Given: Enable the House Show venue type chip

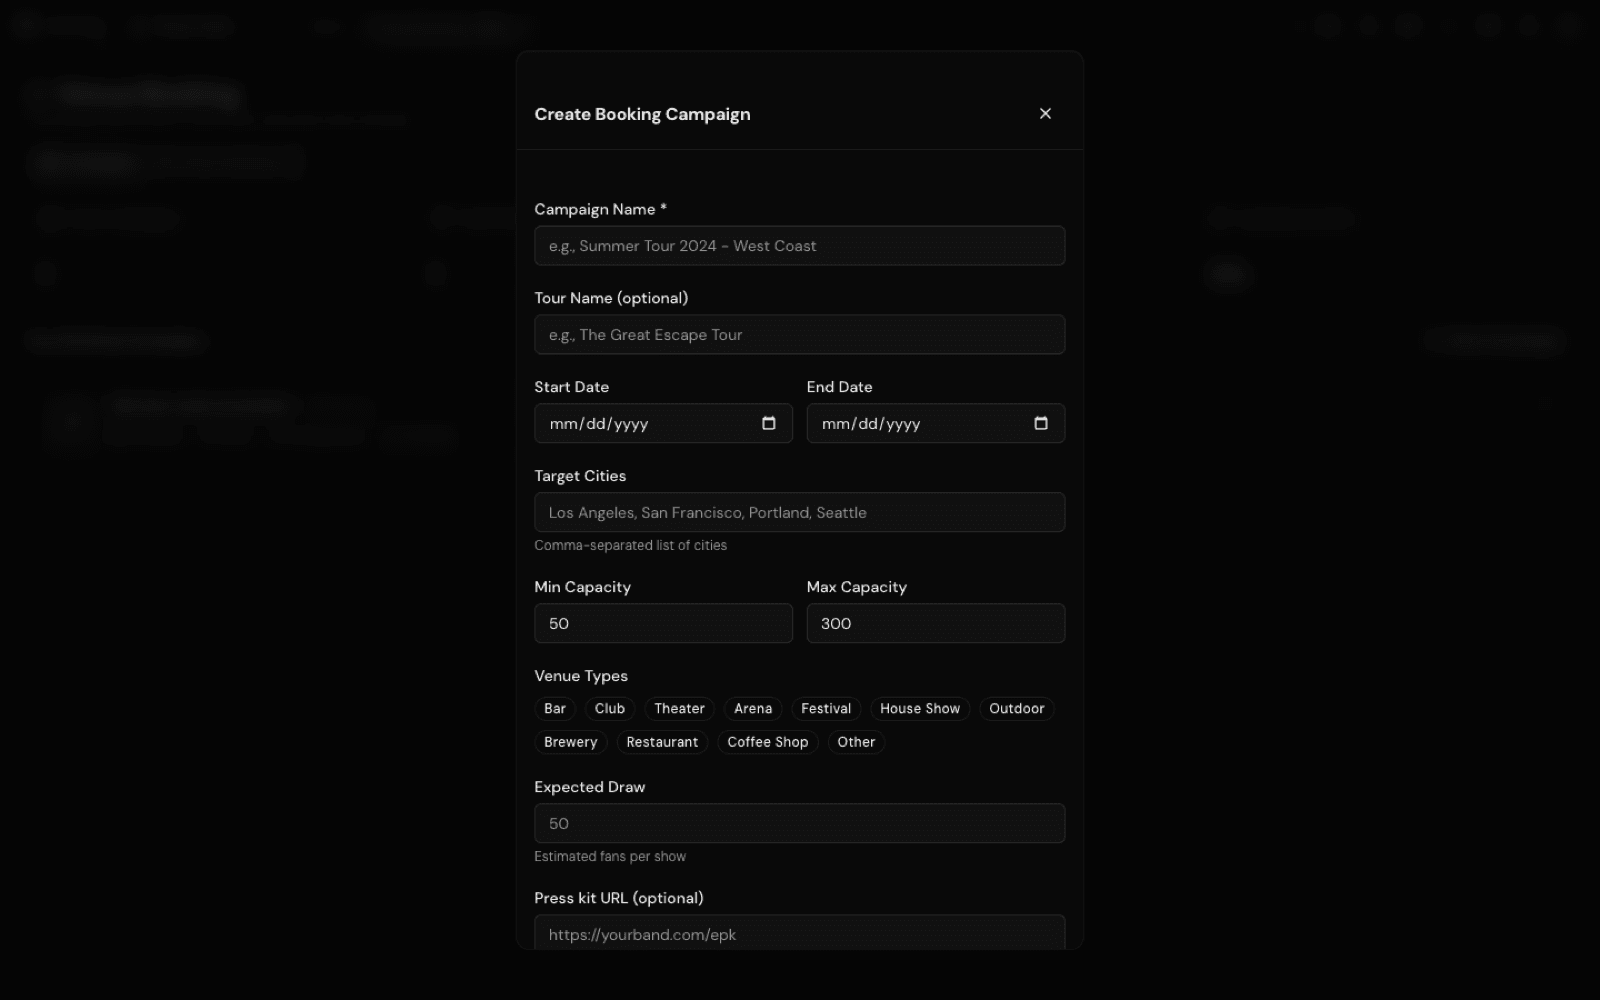Looking at the screenshot, I should click(920, 708).
